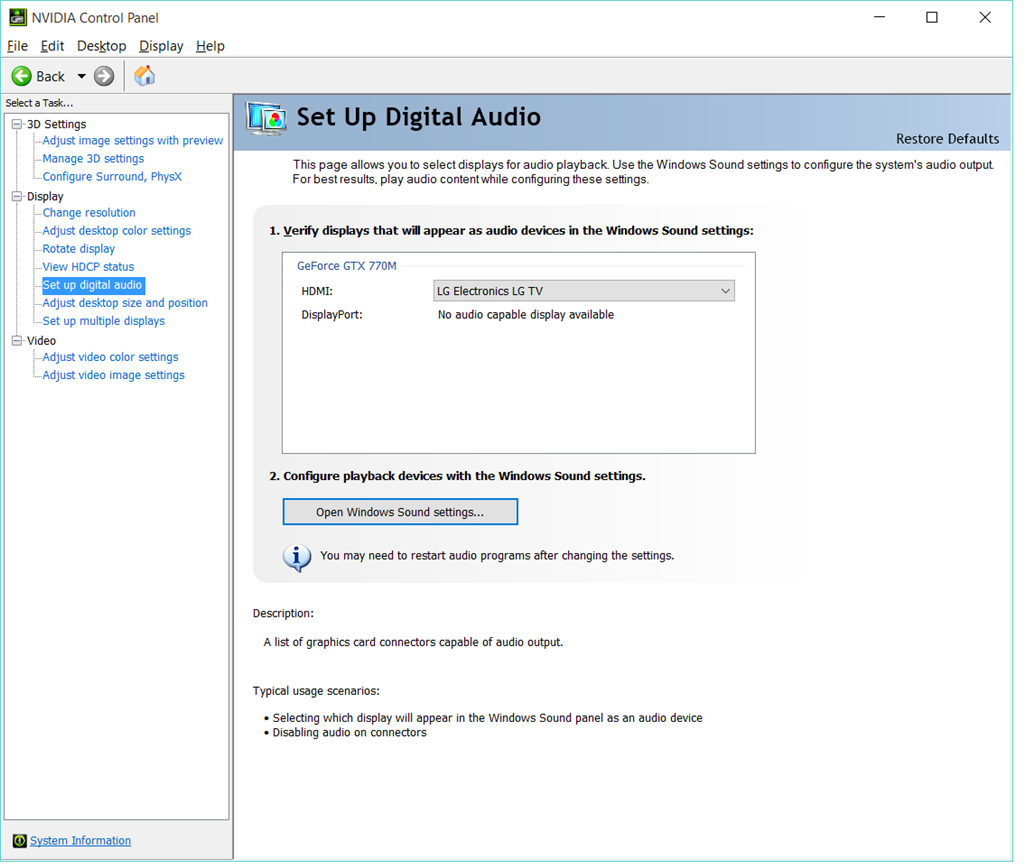Click the Set Up Digital Audio header icon

267,120
